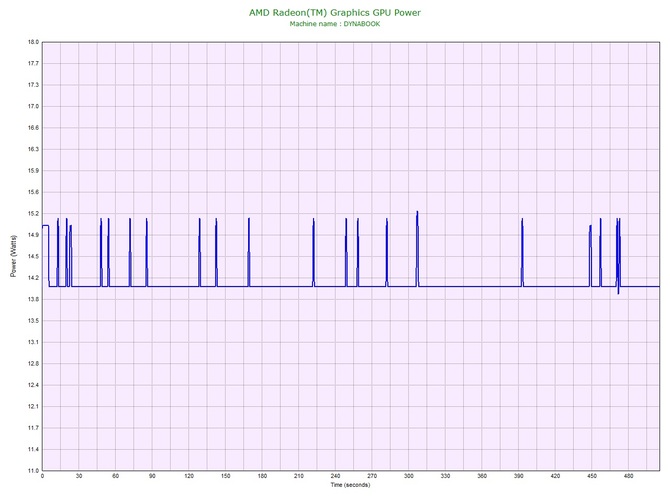Click the 16.6 value on the Y axis
670x502 pixels.
[x=32, y=128]
